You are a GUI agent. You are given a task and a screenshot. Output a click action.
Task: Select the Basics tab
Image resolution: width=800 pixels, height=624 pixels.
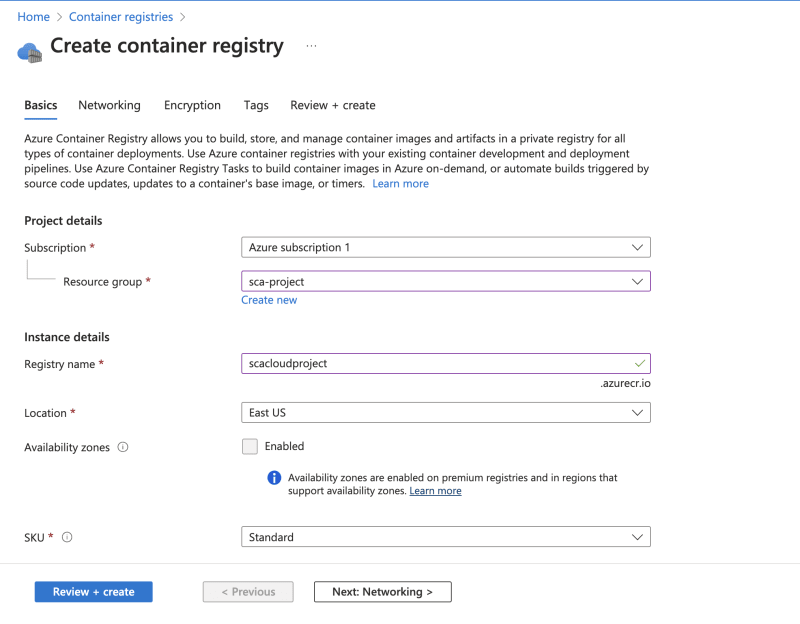tap(41, 105)
